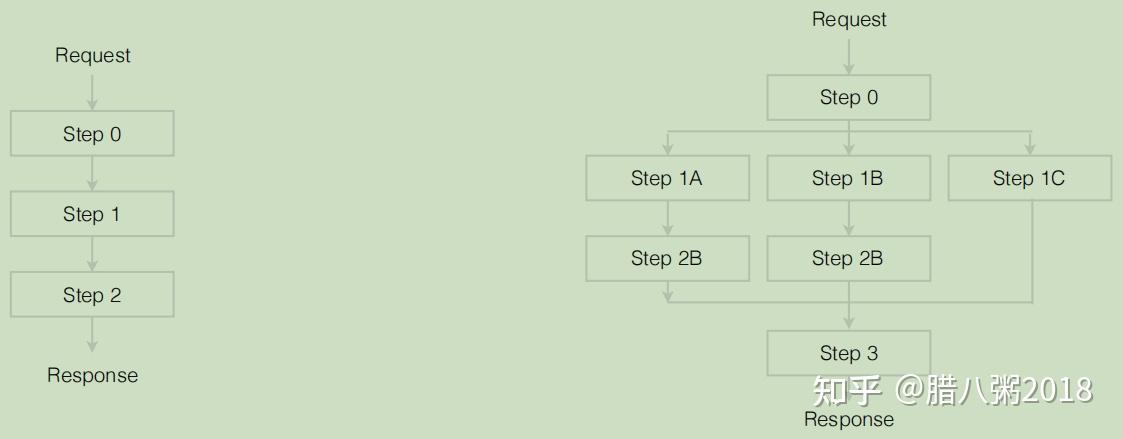Viewport: 1123px width, 439px height.
Task: Click the arrow from Step 1A to Step 2B
Action: [x=667, y=218]
